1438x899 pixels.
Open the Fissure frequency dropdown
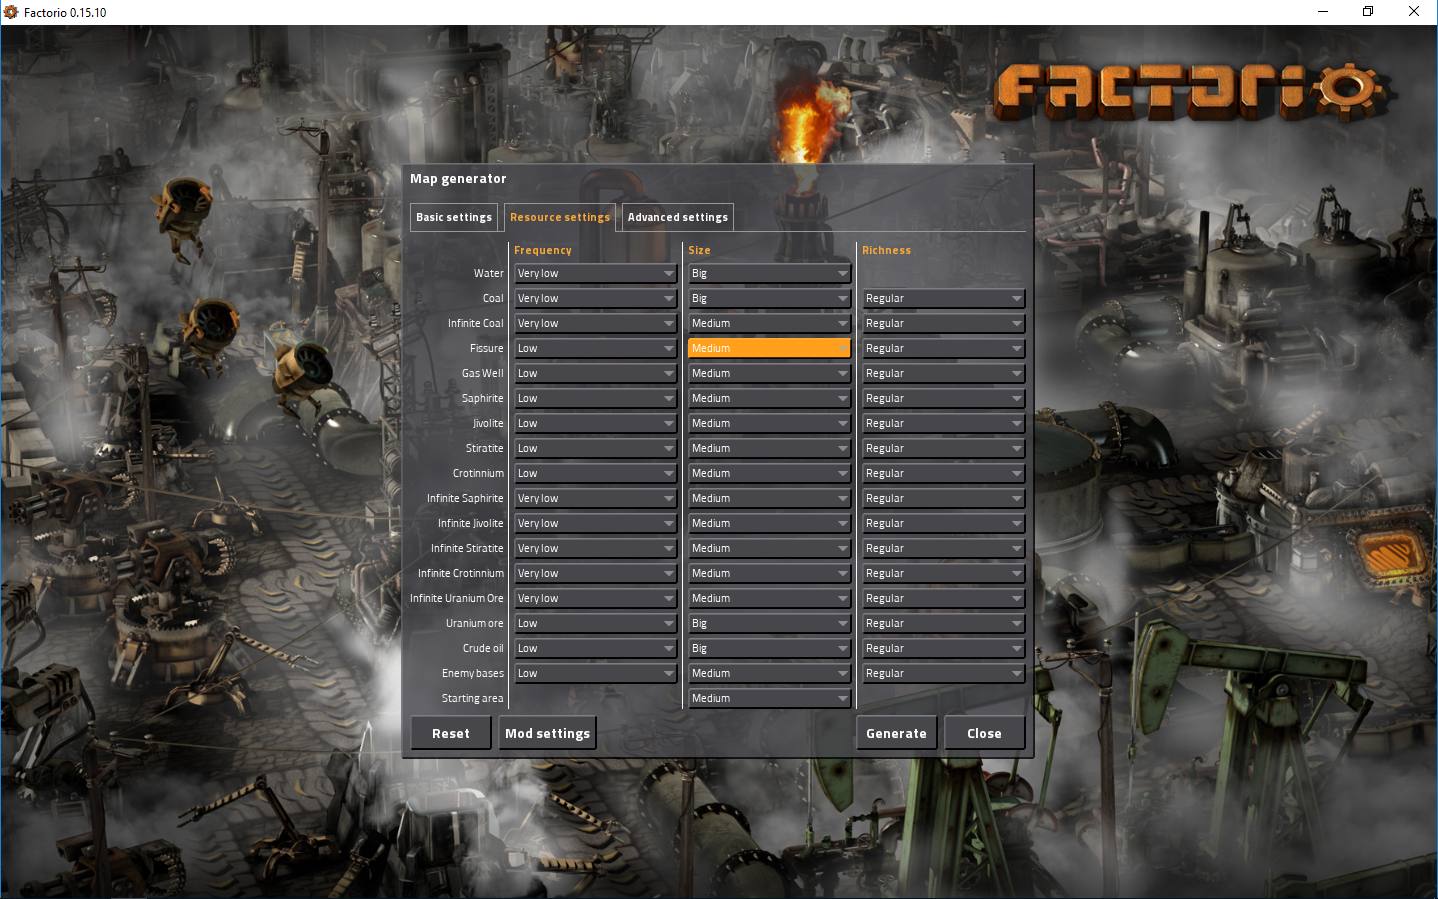[x=596, y=348]
